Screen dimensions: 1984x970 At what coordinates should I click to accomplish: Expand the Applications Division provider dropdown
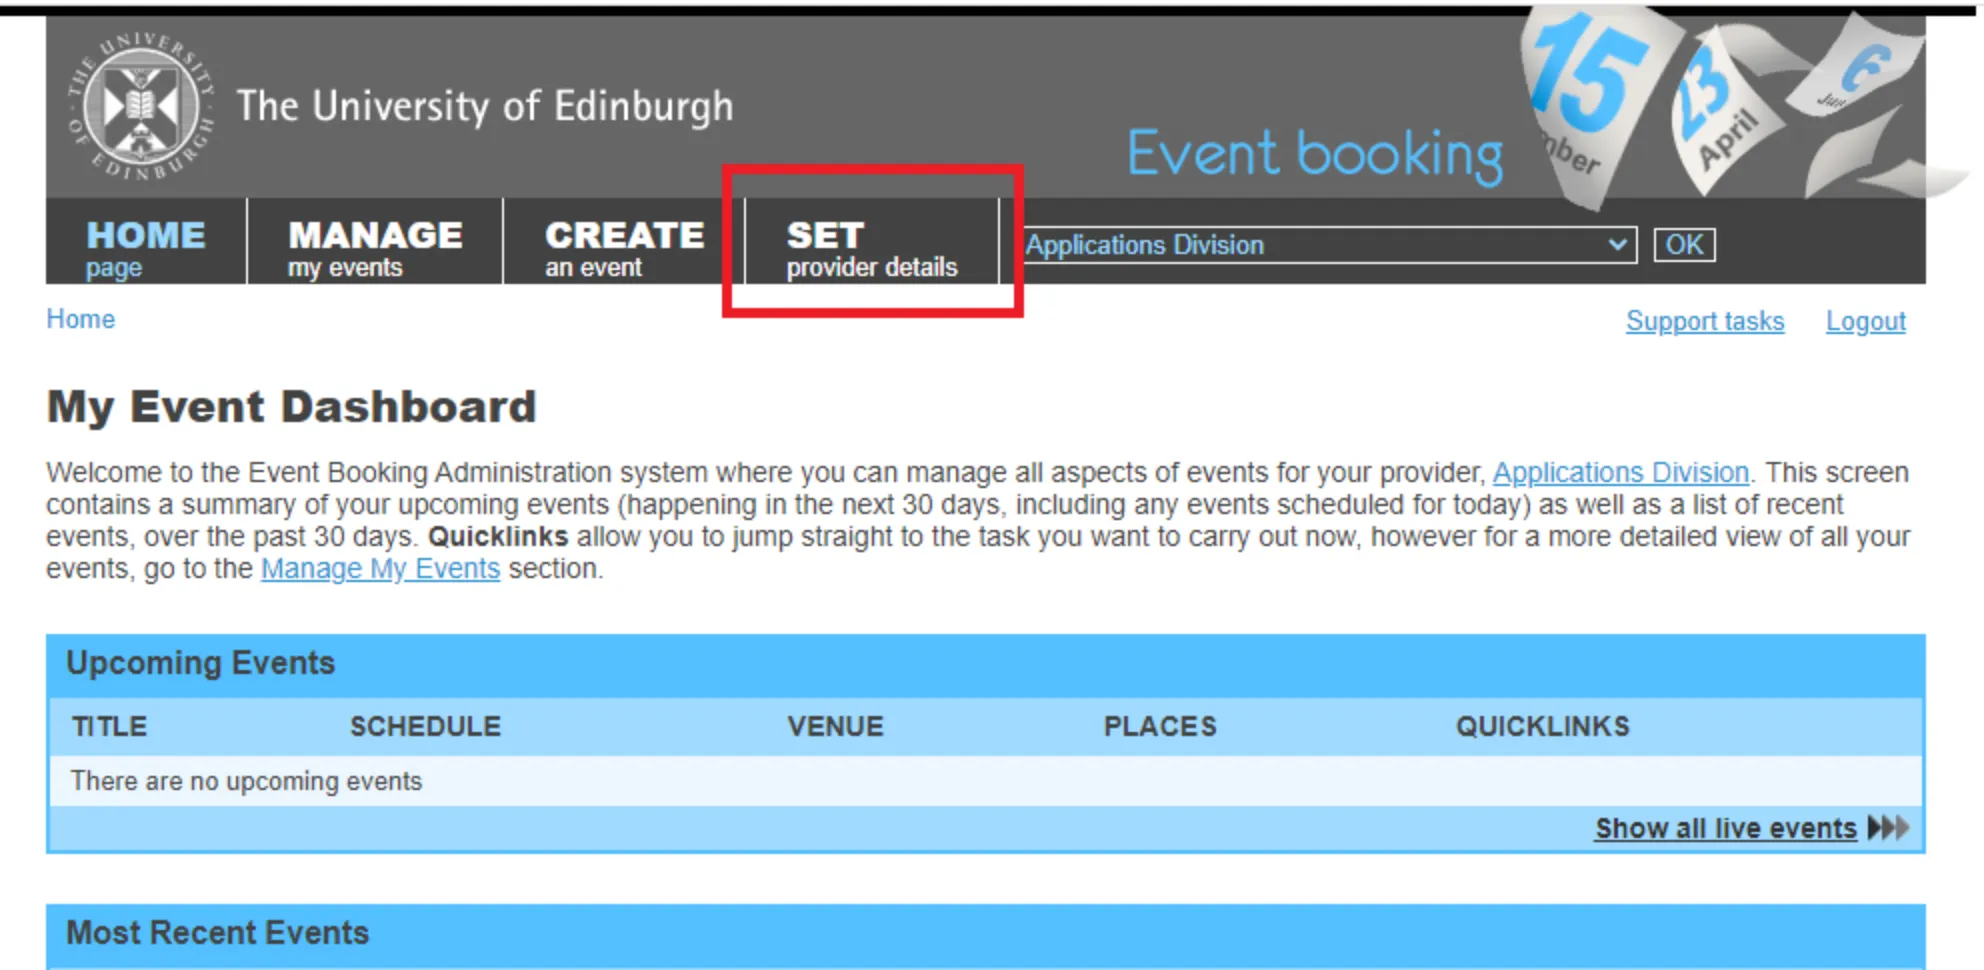(x=1330, y=245)
